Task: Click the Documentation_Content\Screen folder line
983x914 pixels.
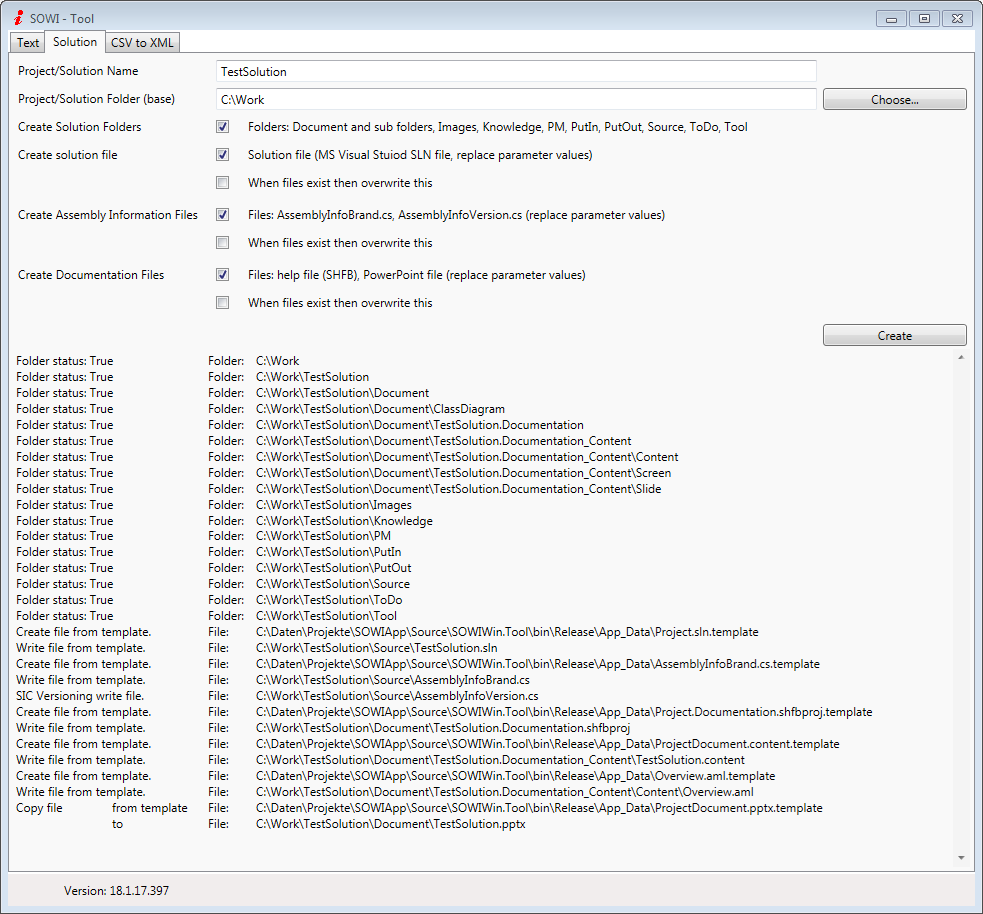Action: (463, 473)
